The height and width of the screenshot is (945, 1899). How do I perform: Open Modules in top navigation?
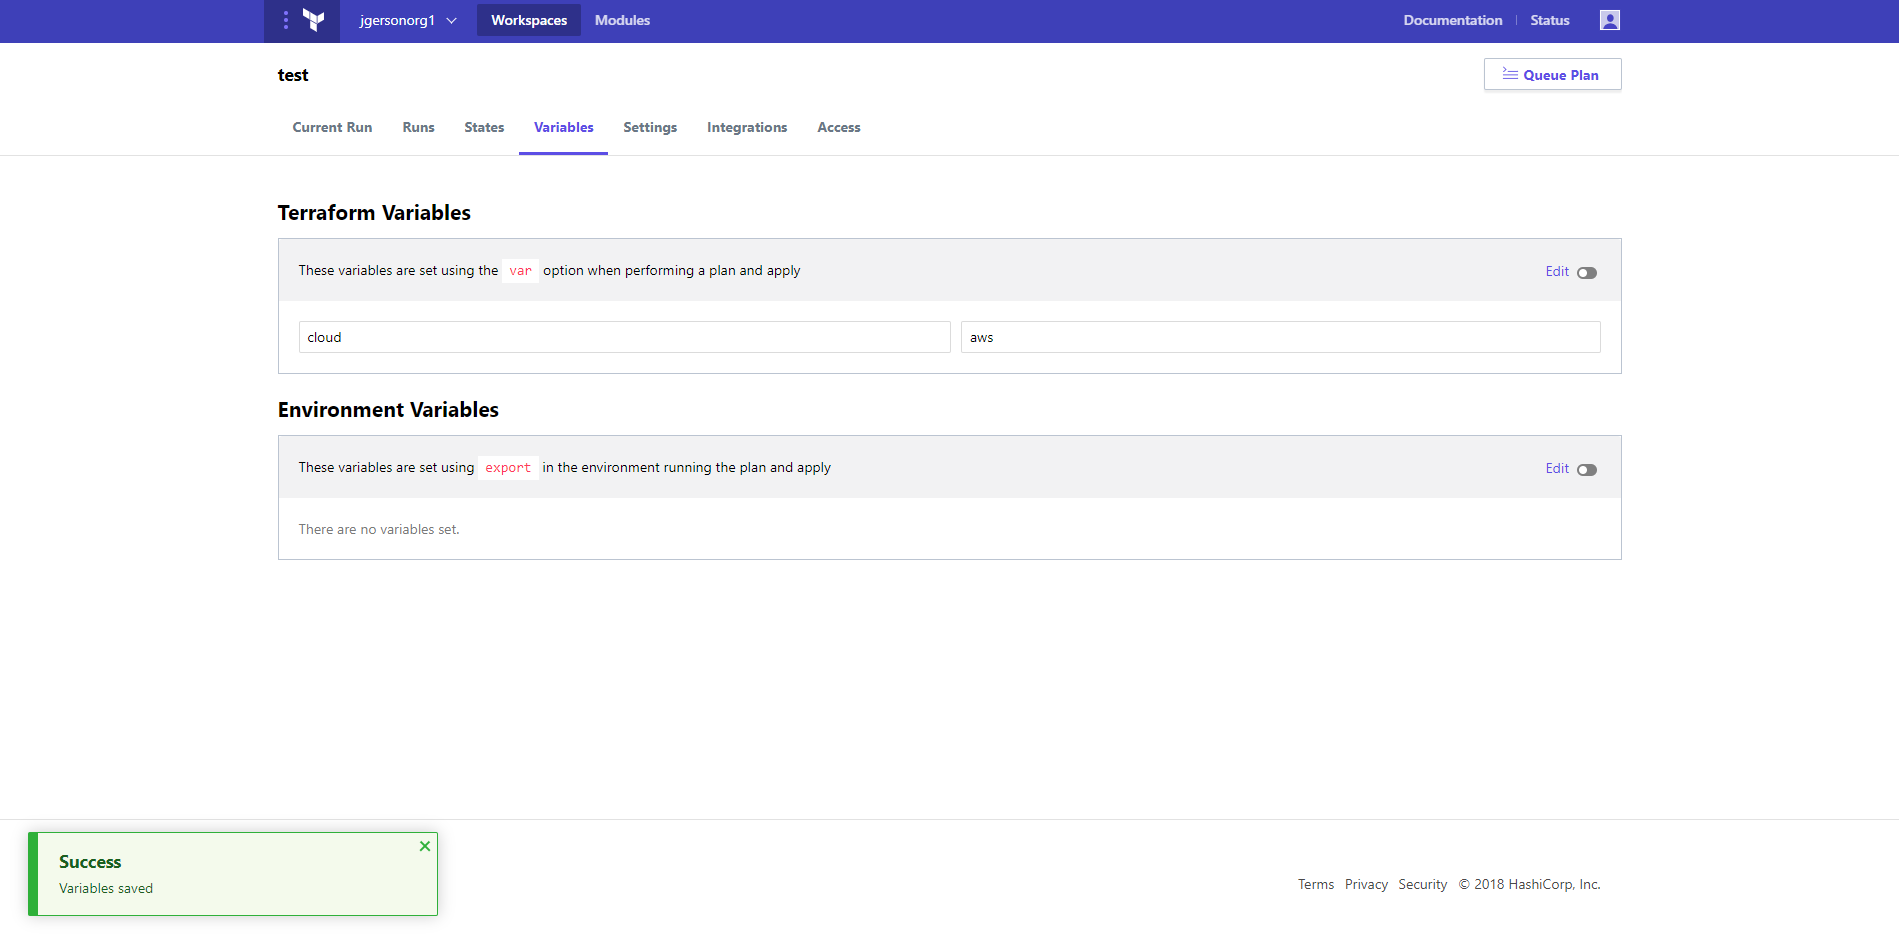[622, 20]
